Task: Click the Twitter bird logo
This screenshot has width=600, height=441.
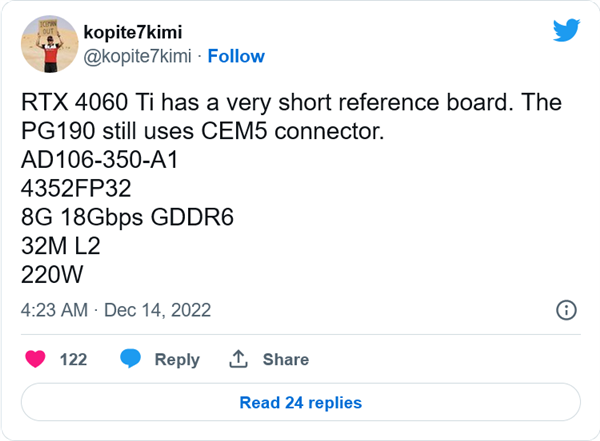Action: click(566, 30)
